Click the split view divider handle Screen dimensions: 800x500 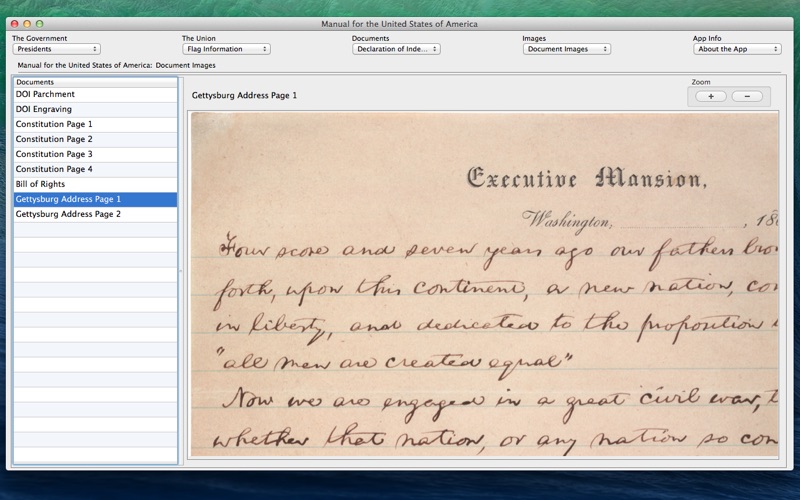[x=181, y=271]
